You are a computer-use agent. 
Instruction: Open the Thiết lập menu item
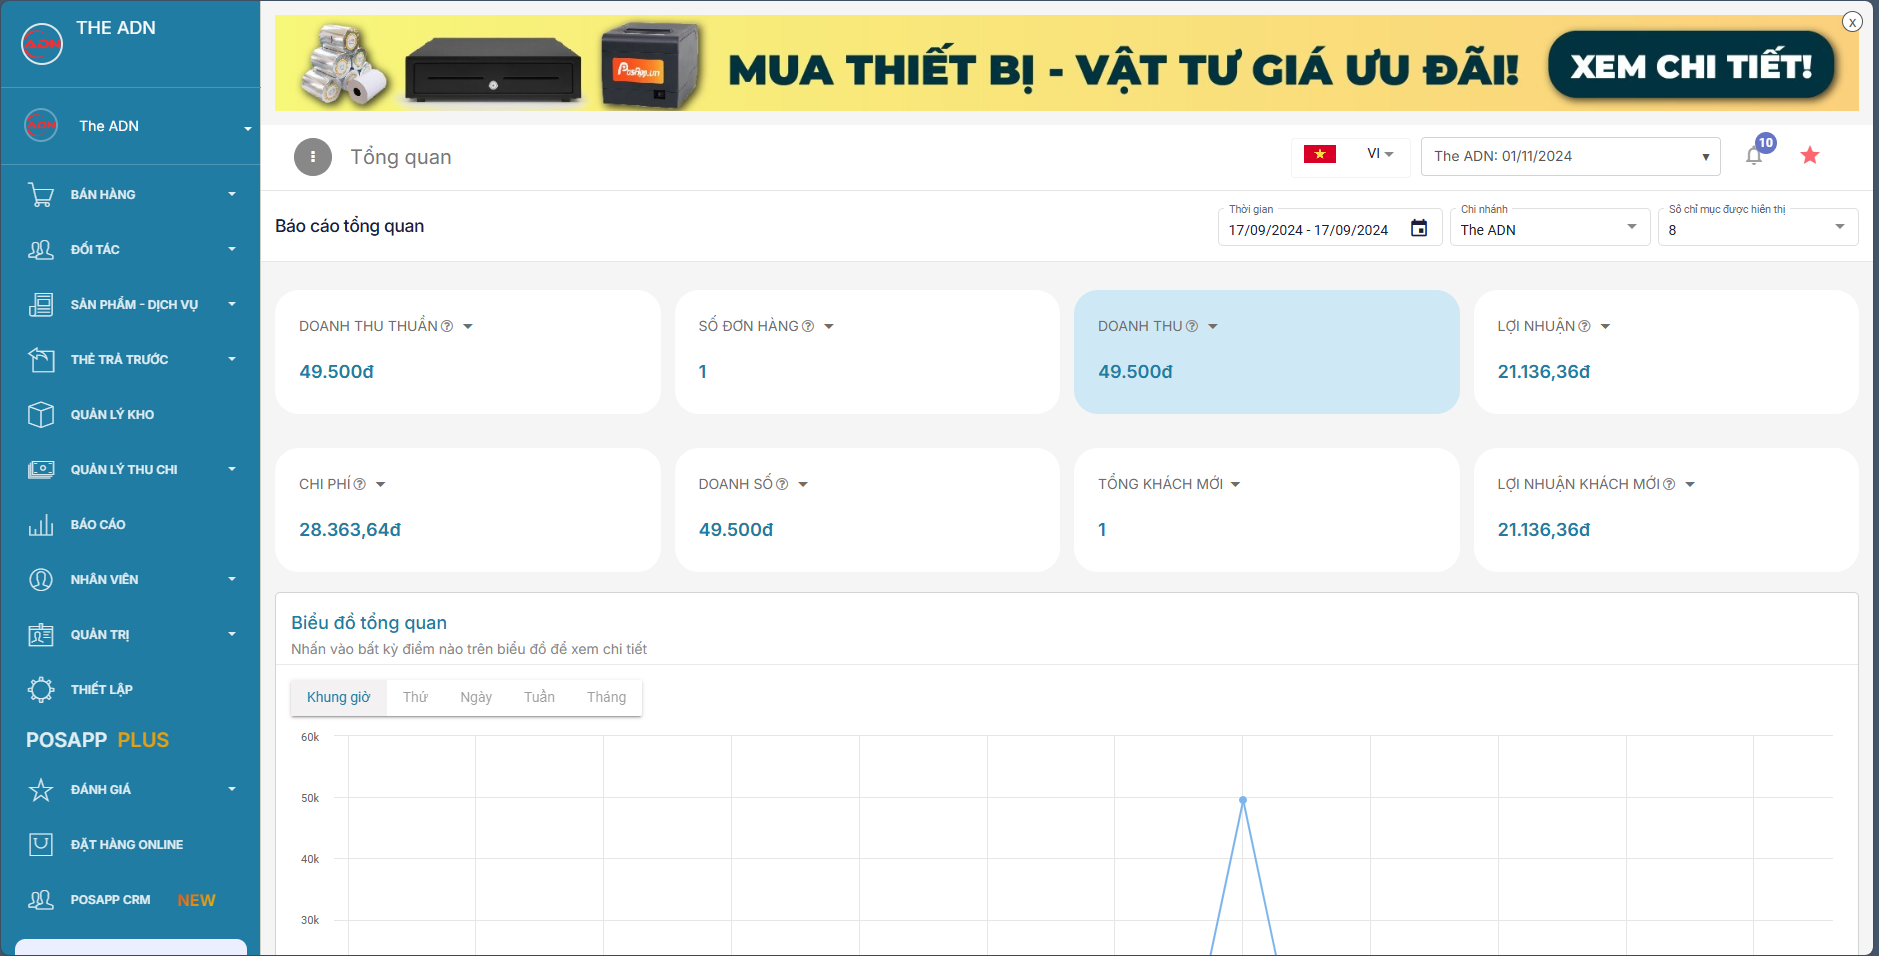[131, 689]
